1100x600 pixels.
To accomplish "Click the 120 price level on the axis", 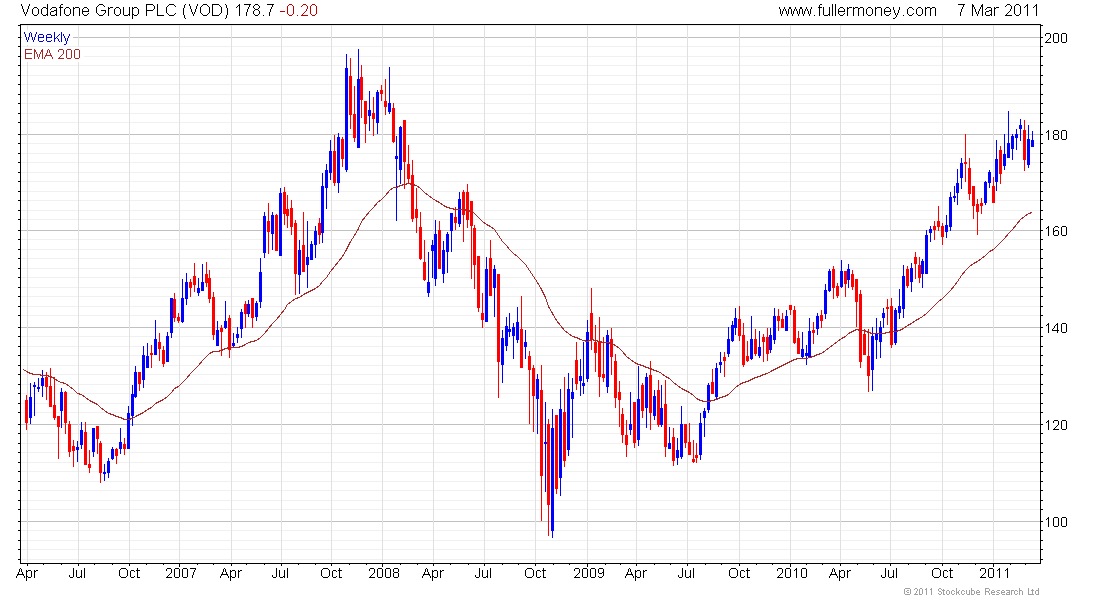I will click(1058, 425).
